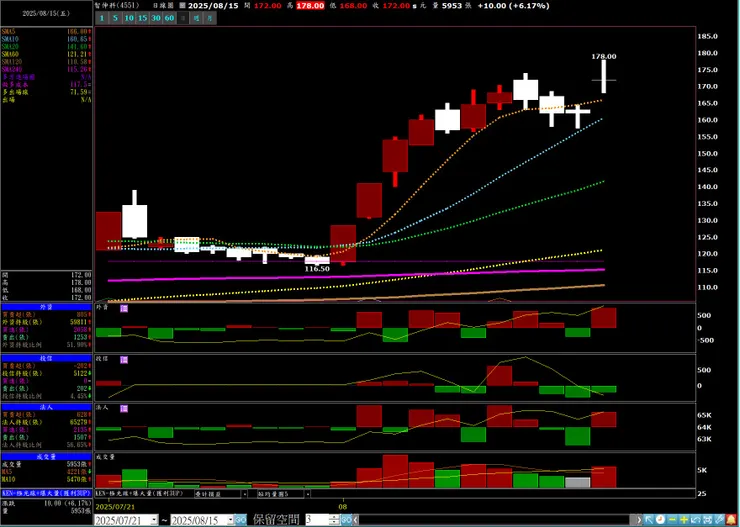Click the 外資 panel header
The height and width of the screenshot is (527, 740).
coord(46,307)
